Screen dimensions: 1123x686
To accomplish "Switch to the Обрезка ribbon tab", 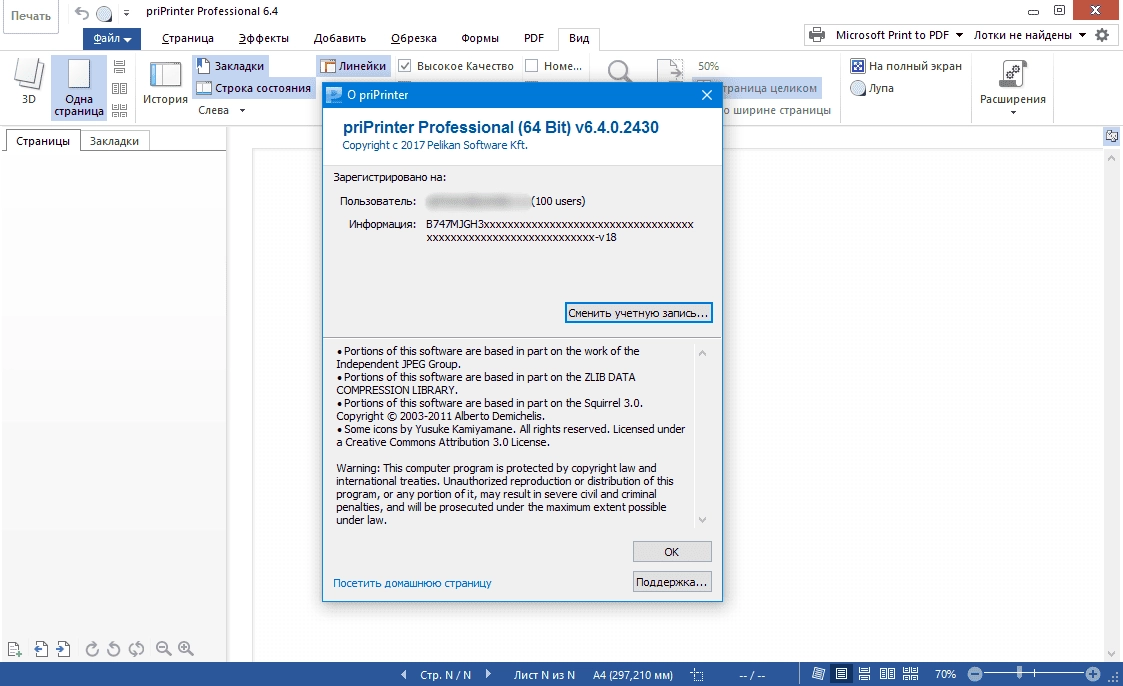I will 413,39.
